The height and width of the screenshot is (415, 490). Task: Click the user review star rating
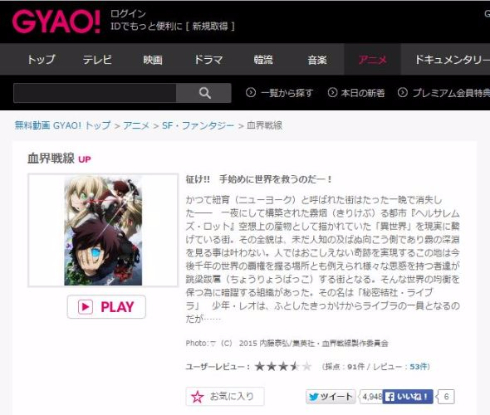pos(283,367)
